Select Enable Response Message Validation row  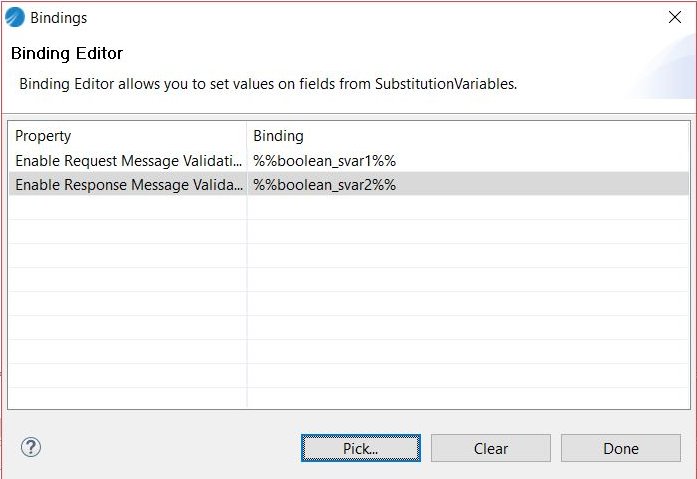point(127,184)
